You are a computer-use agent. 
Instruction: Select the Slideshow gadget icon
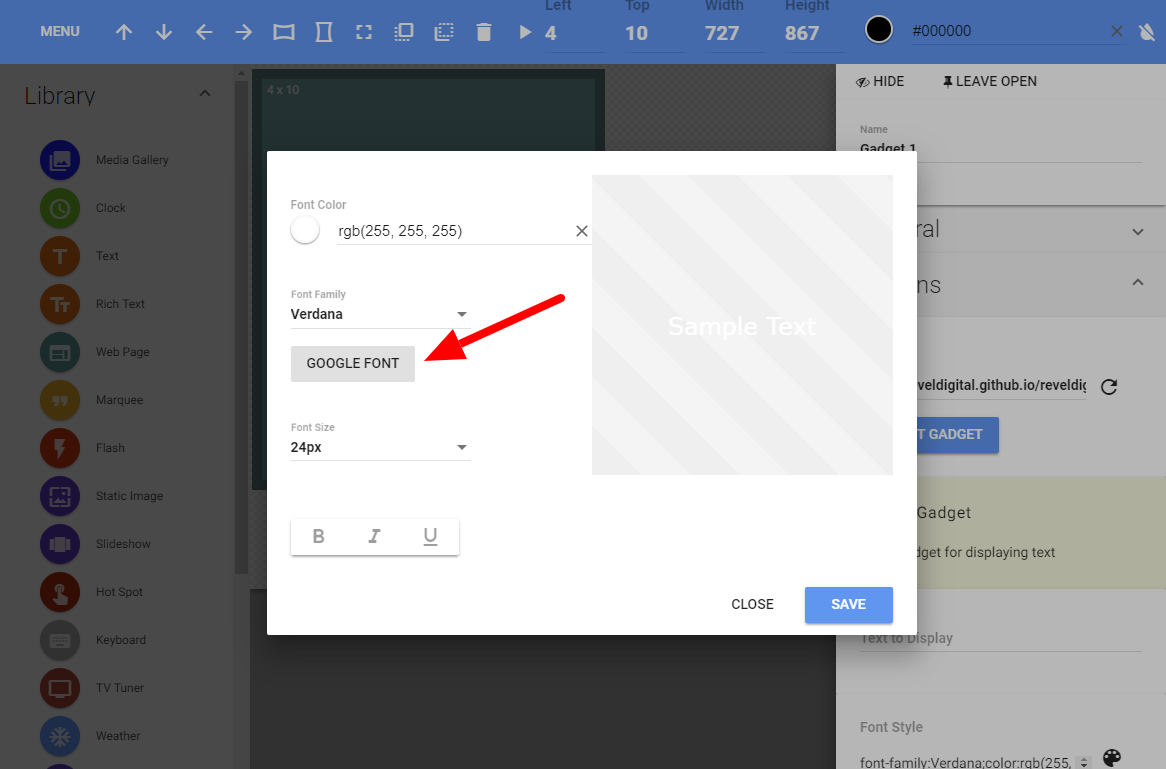tap(59, 544)
